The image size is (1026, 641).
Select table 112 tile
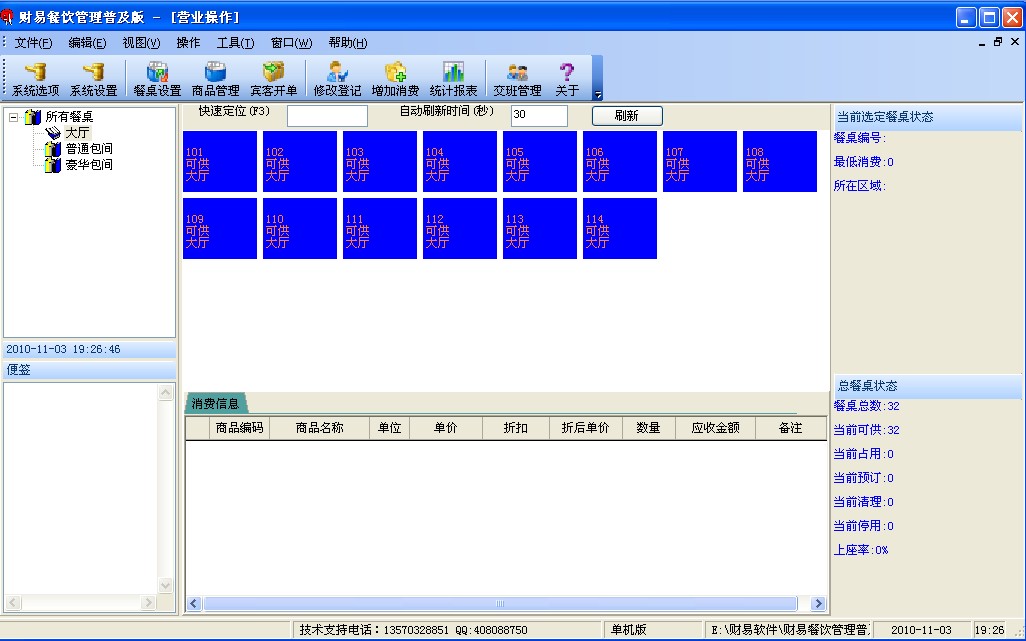[x=460, y=229]
